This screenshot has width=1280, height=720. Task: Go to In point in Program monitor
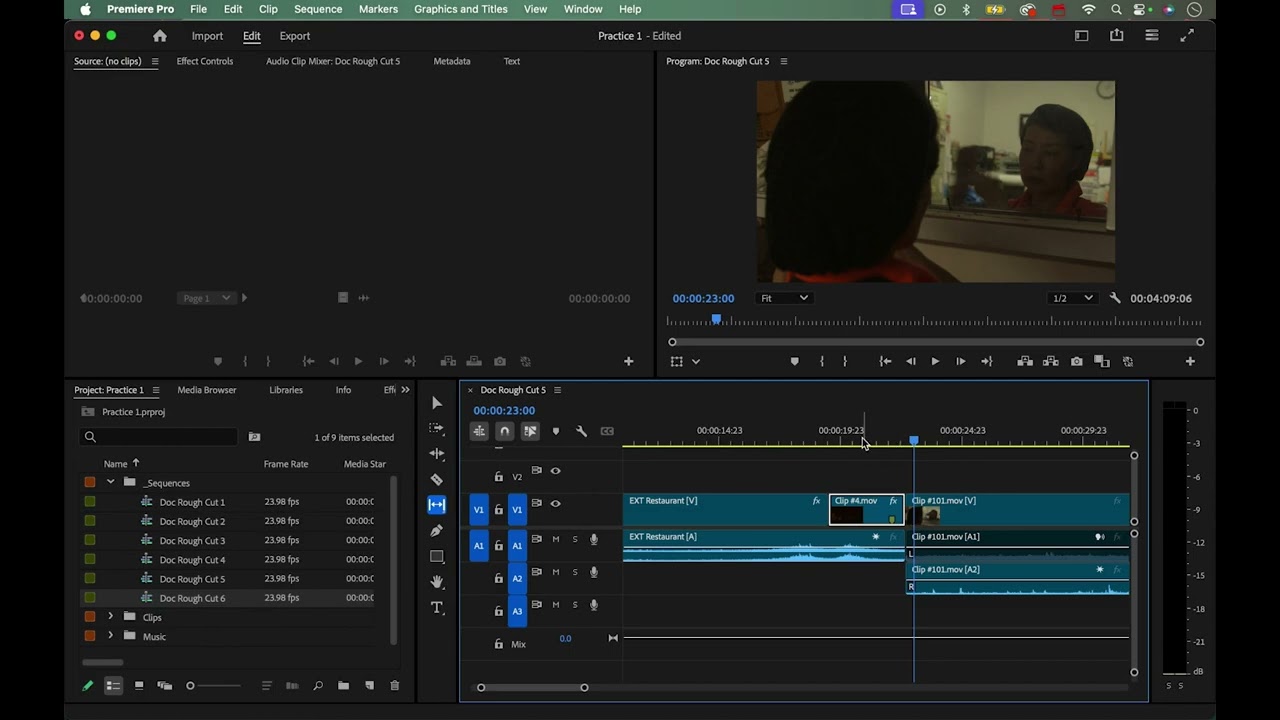point(885,361)
